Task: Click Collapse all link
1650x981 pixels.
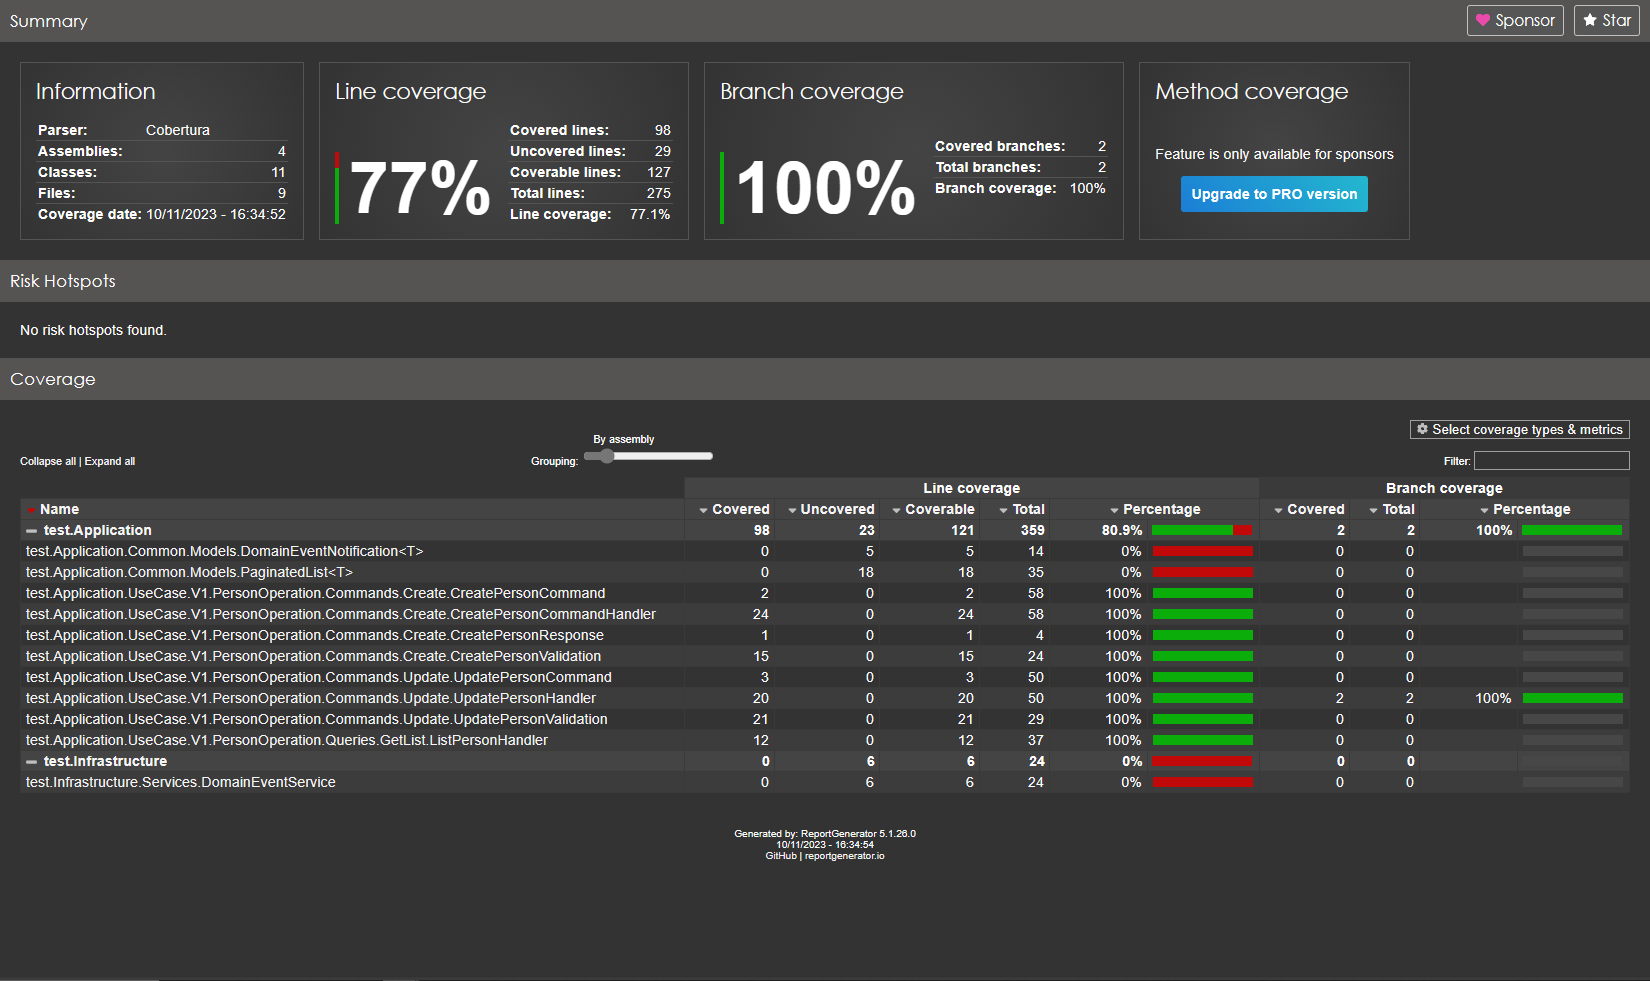Action: [x=48, y=461]
